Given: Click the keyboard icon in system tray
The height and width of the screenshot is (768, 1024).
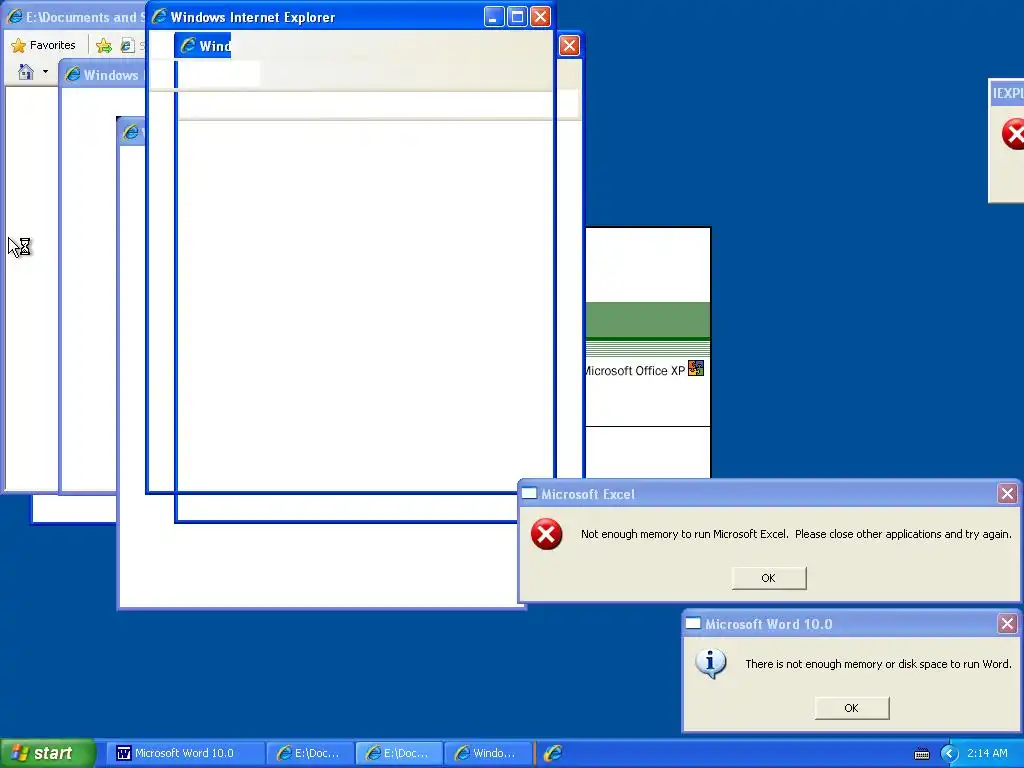Looking at the screenshot, I should pos(921,754).
